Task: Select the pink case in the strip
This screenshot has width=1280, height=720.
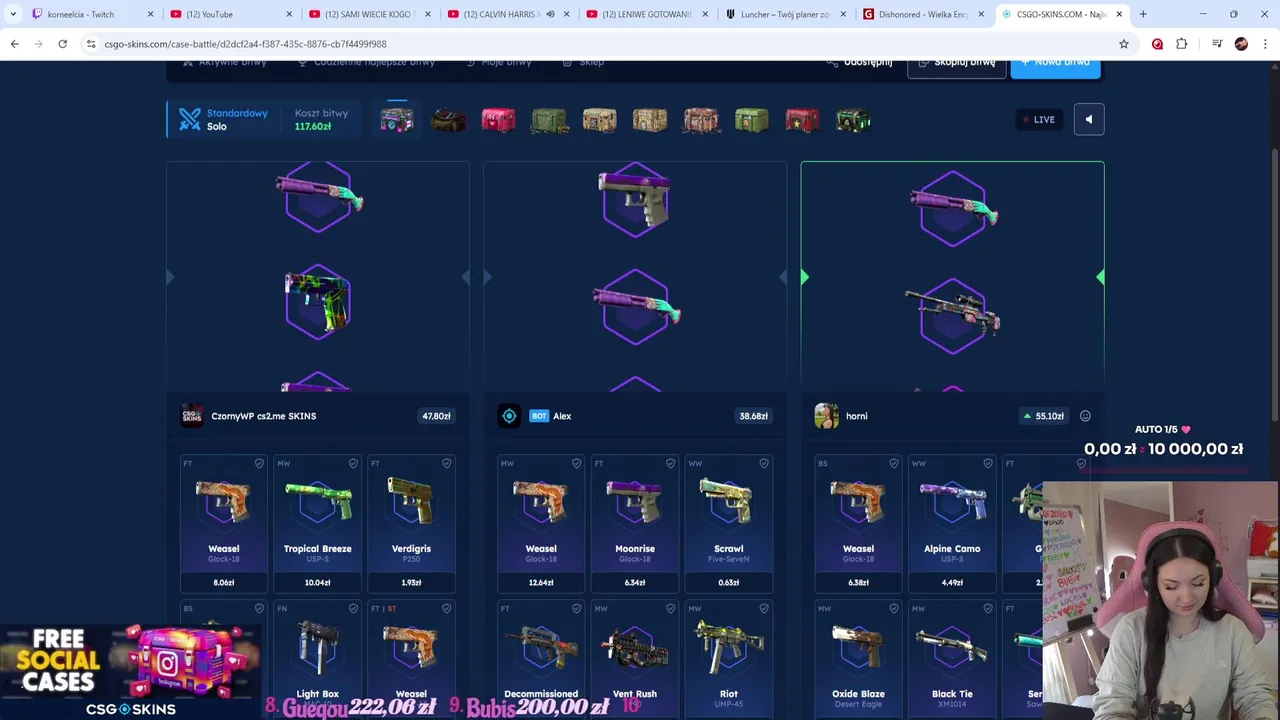Action: (x=498, y=120)
